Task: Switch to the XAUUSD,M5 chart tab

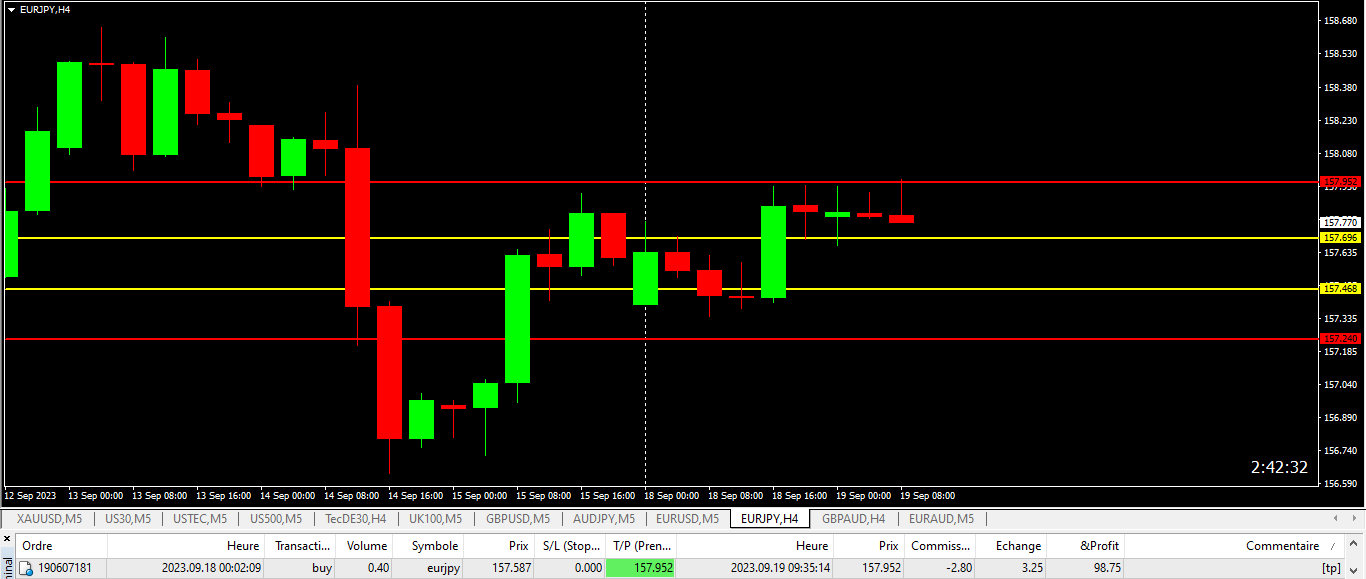Action: click(49, 519)
